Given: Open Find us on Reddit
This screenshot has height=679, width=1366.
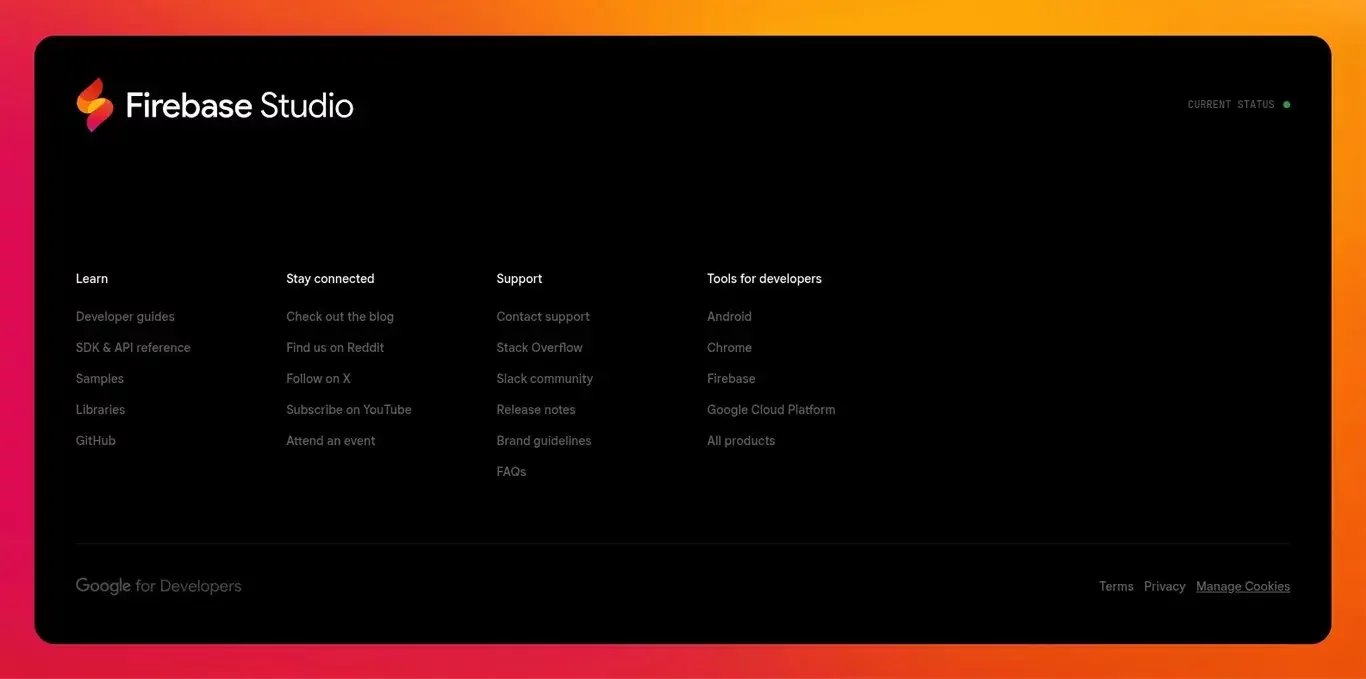Looking at the screenshot, I should click(335, 348).
